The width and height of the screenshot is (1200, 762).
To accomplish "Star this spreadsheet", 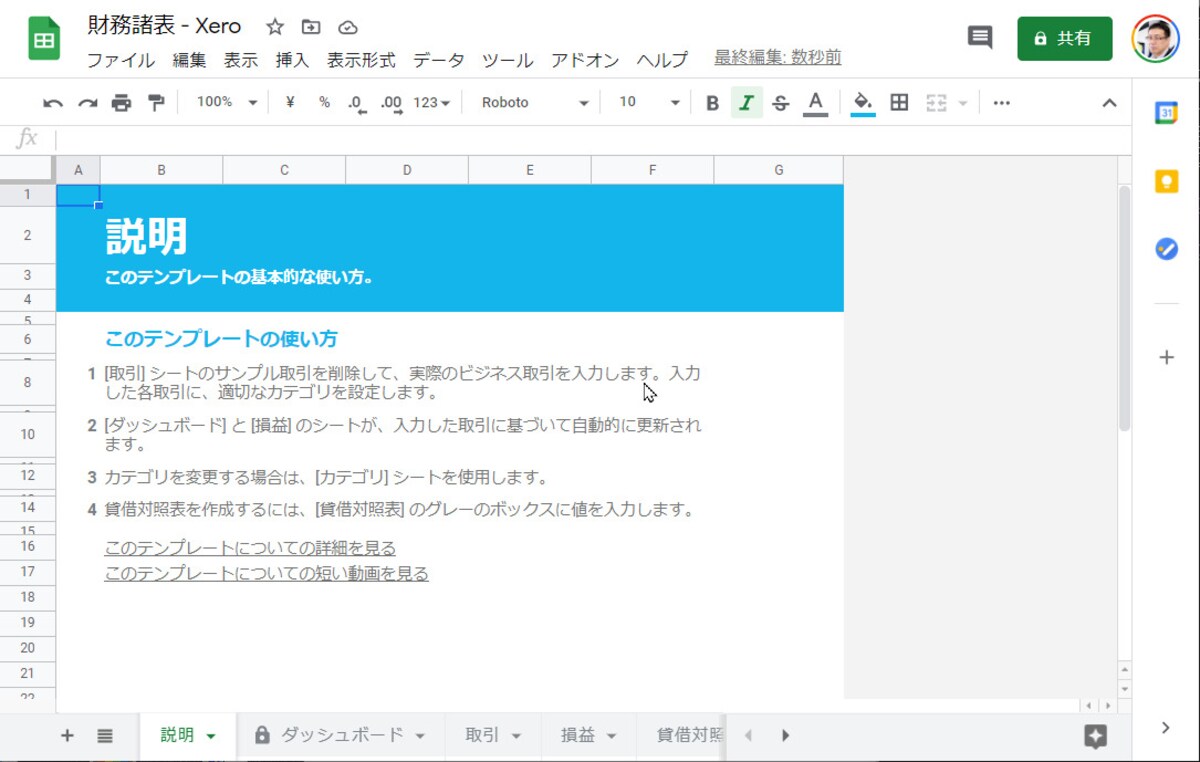I will click(275, 27).
